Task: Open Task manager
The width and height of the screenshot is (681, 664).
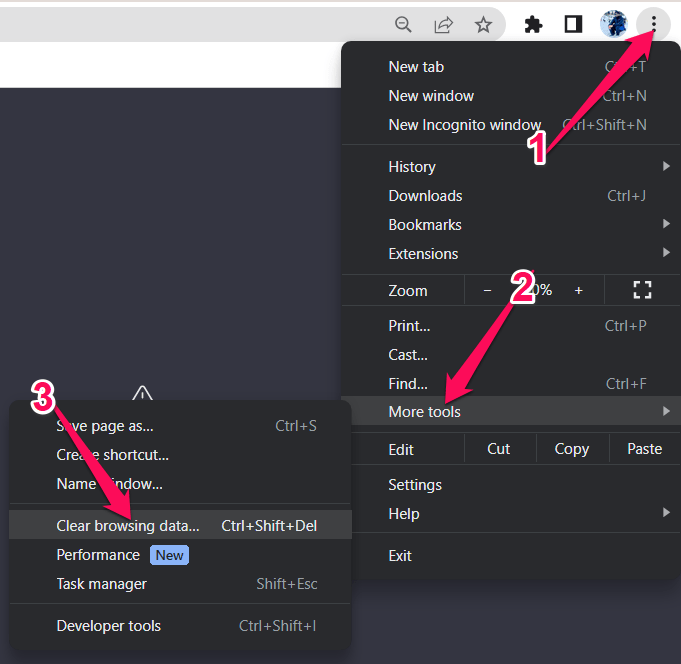Action: (180, 584)
